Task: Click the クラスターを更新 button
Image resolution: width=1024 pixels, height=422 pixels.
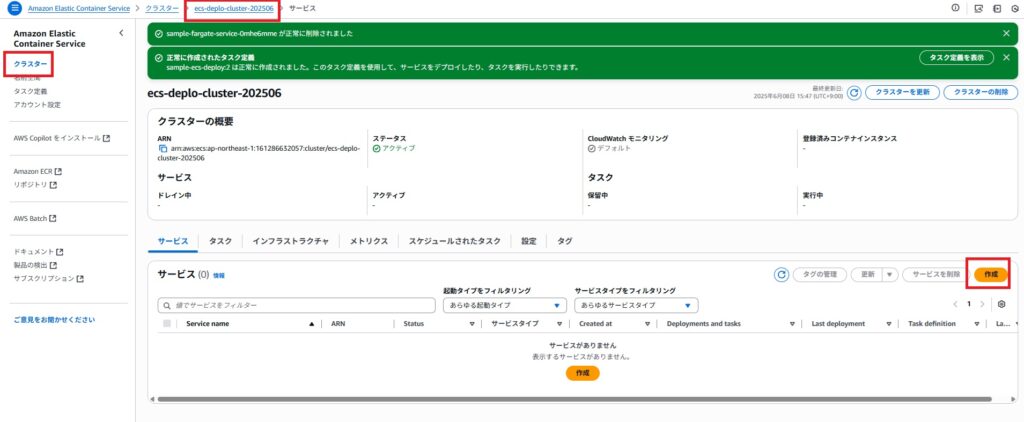Action: tap(902, 93)
